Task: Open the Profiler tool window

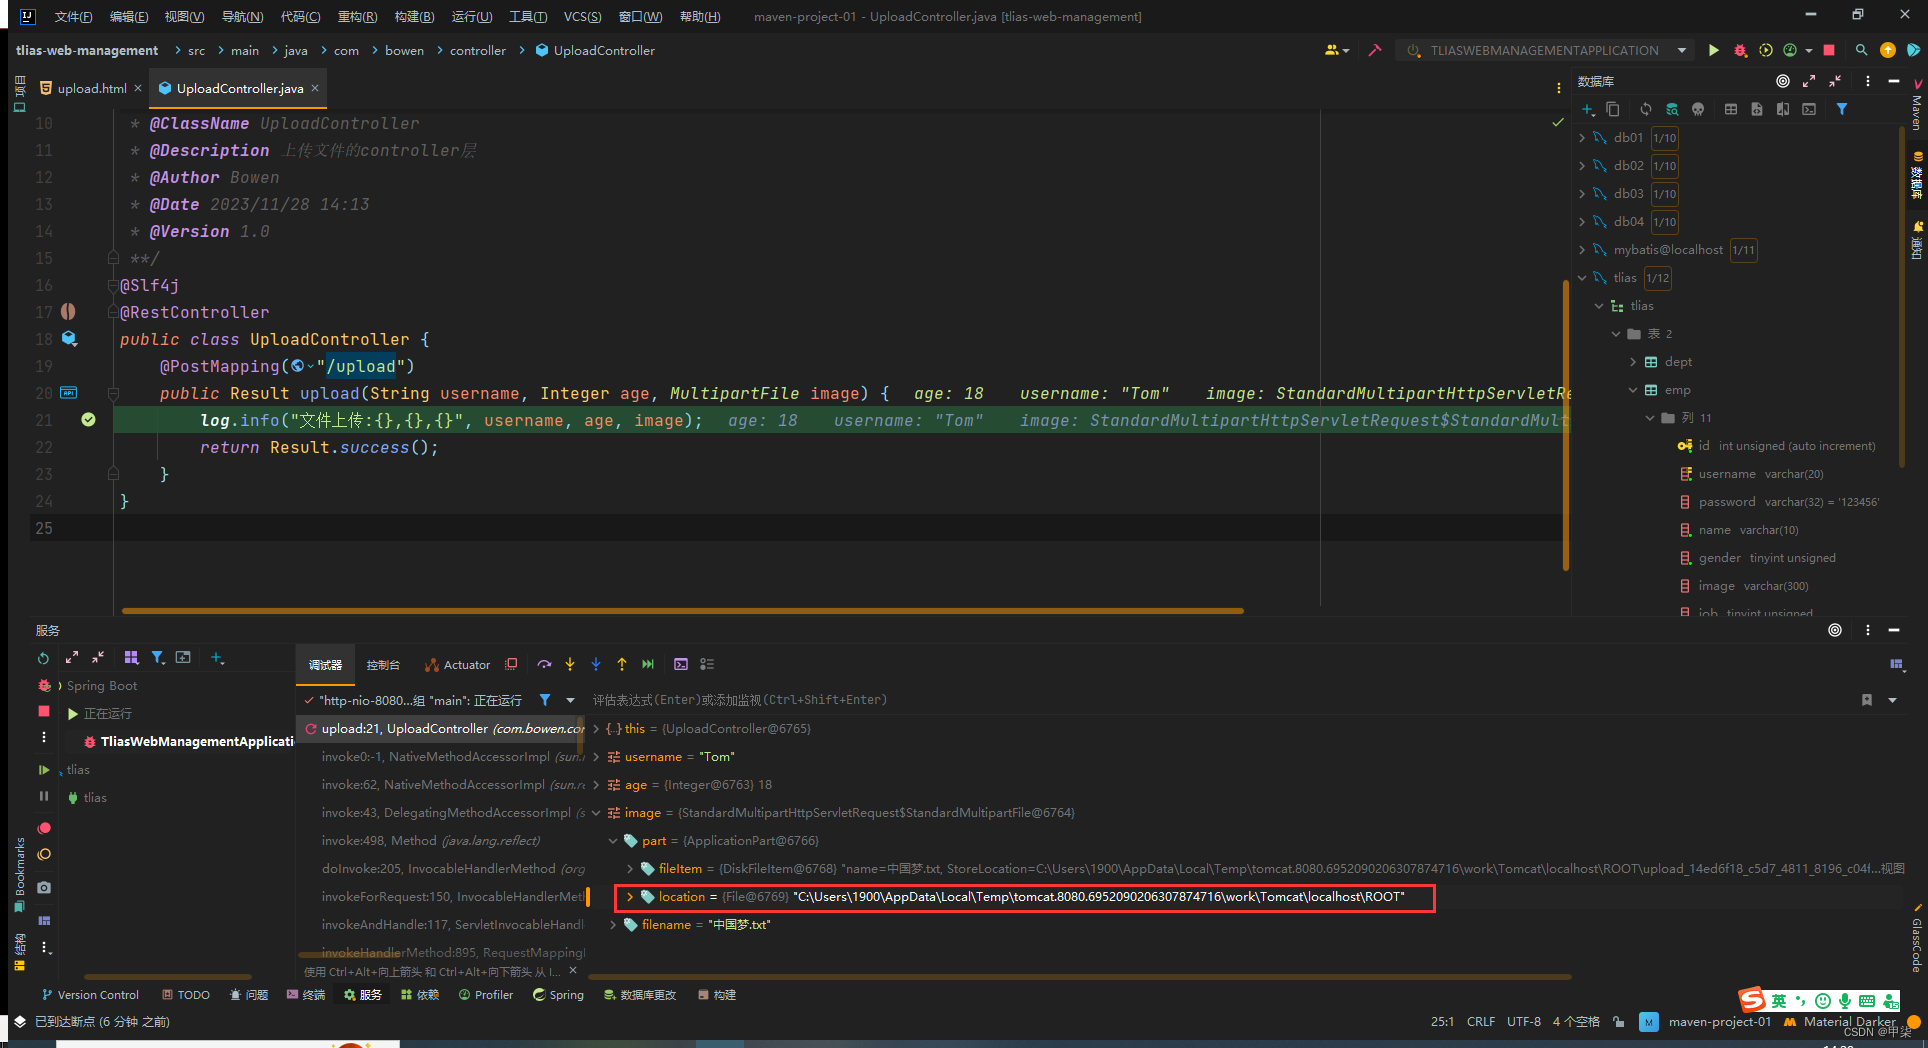Action: pyautogui.click(x=486, y=994)
